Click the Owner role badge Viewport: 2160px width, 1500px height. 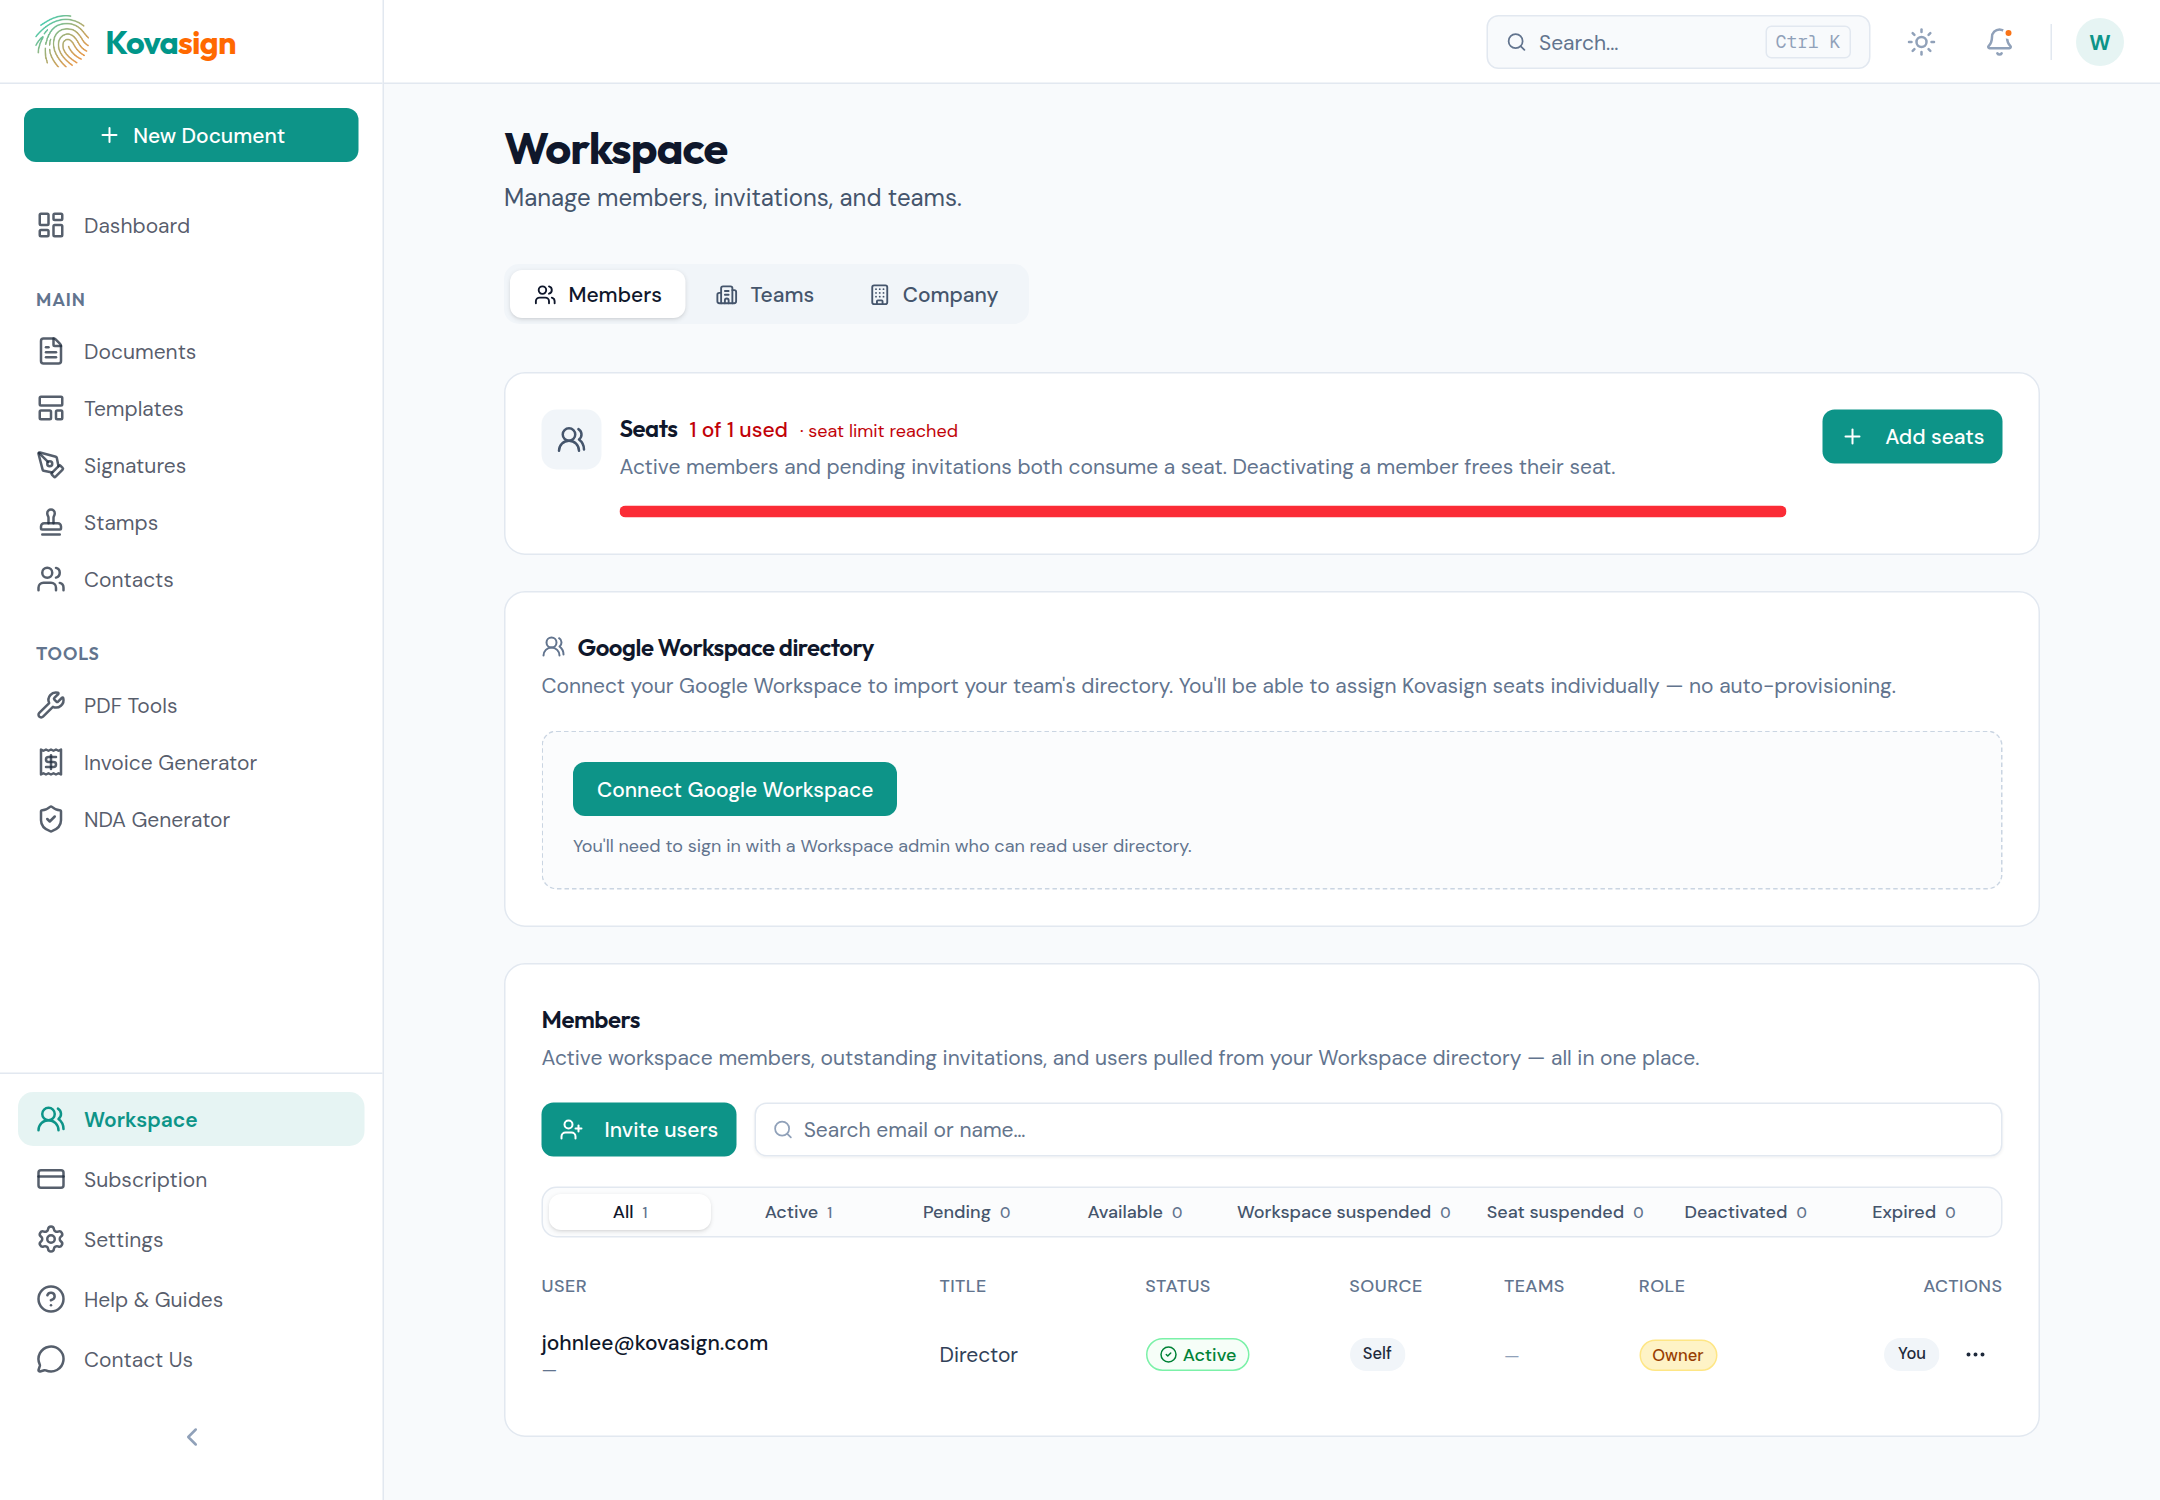point(1677,1355)
